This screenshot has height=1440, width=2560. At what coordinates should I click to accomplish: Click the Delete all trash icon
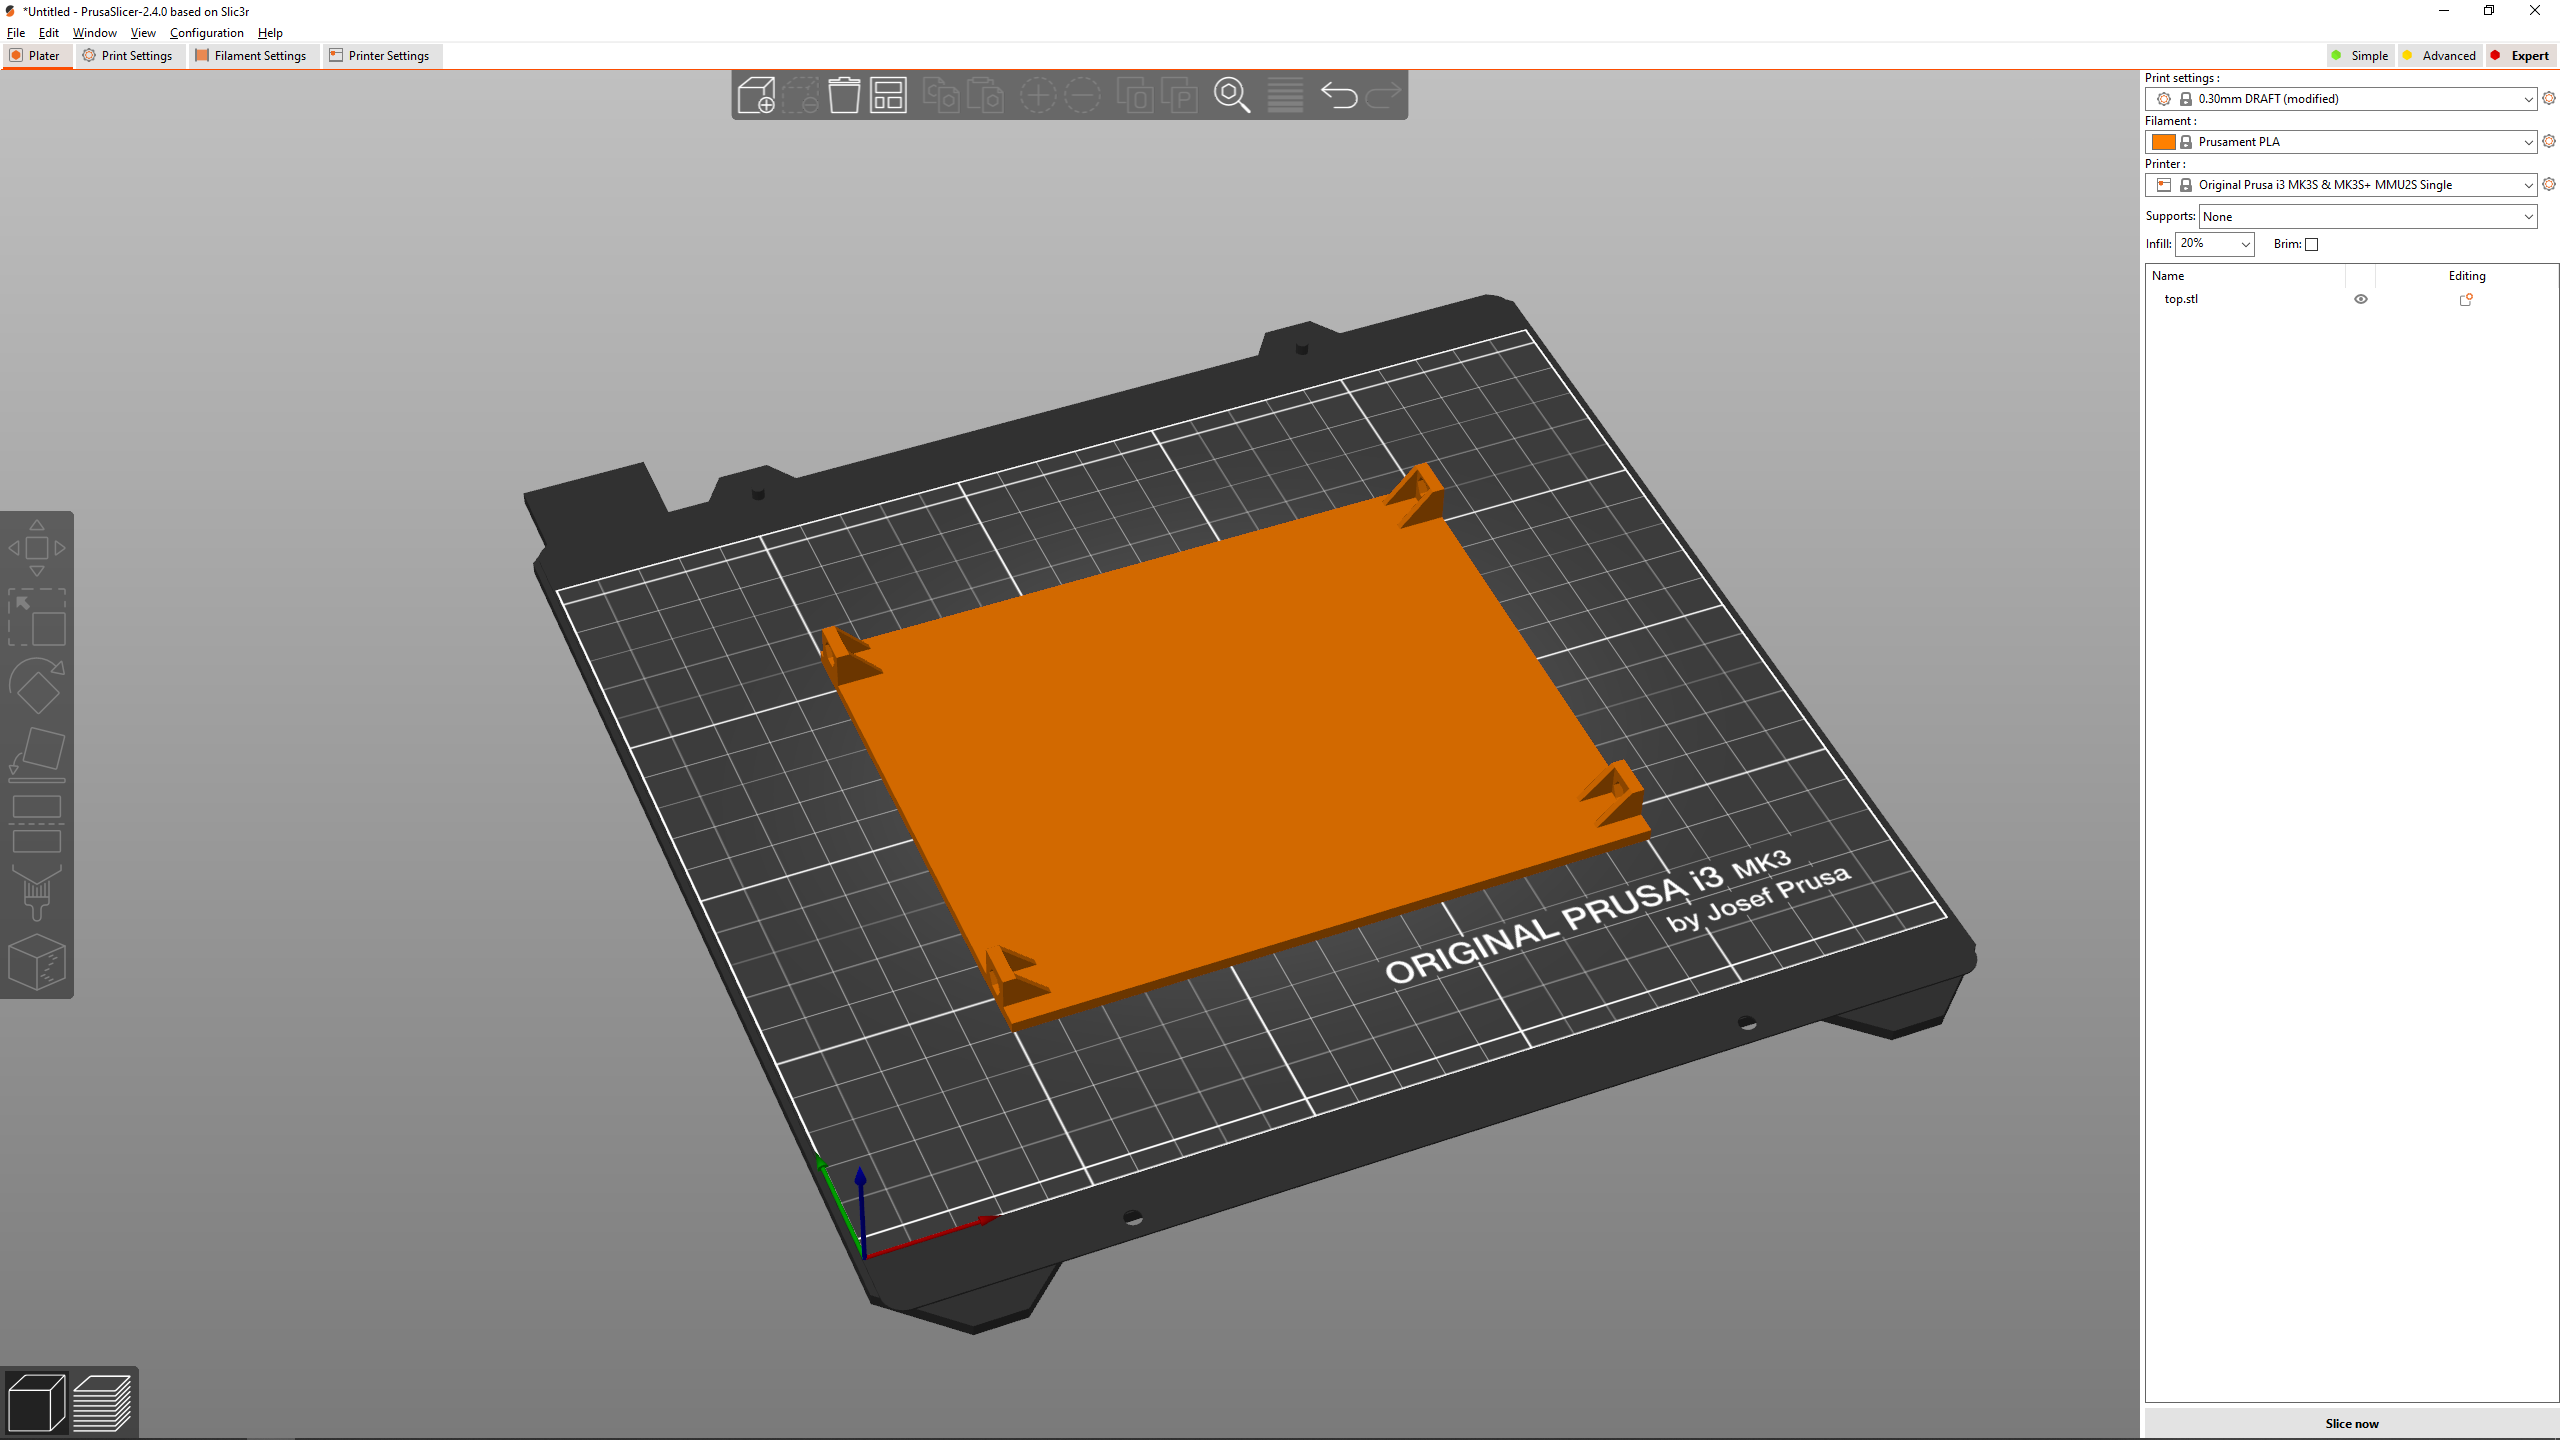point(844,96)
